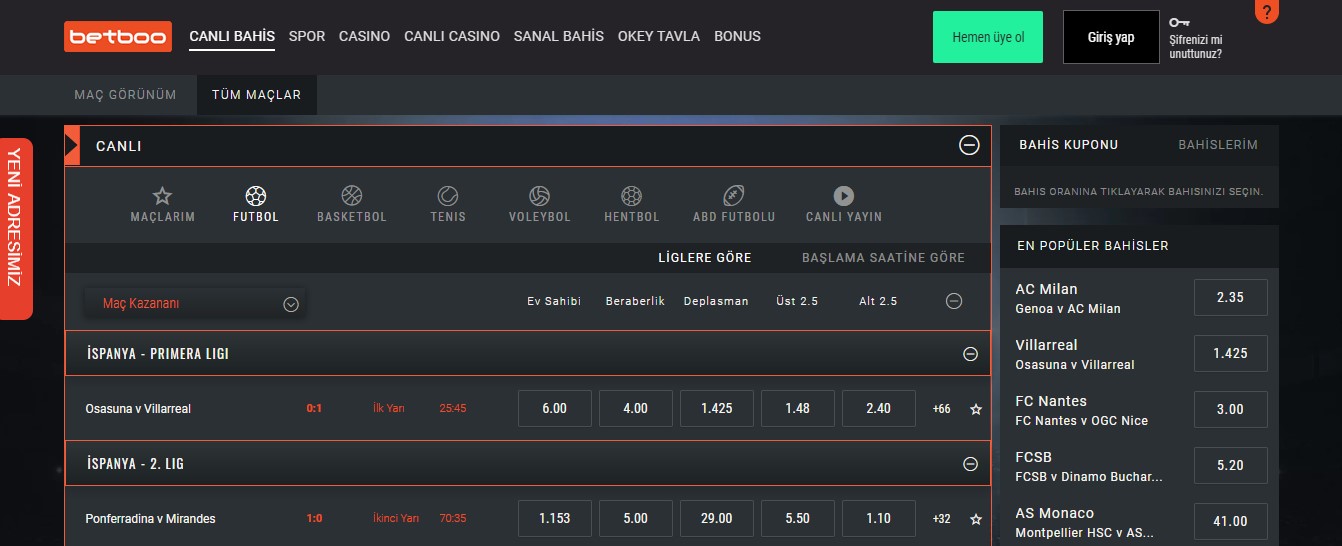Select the Hentbol sport icon
This screenshot has width=1342, height=546.
tap(631, 195)
